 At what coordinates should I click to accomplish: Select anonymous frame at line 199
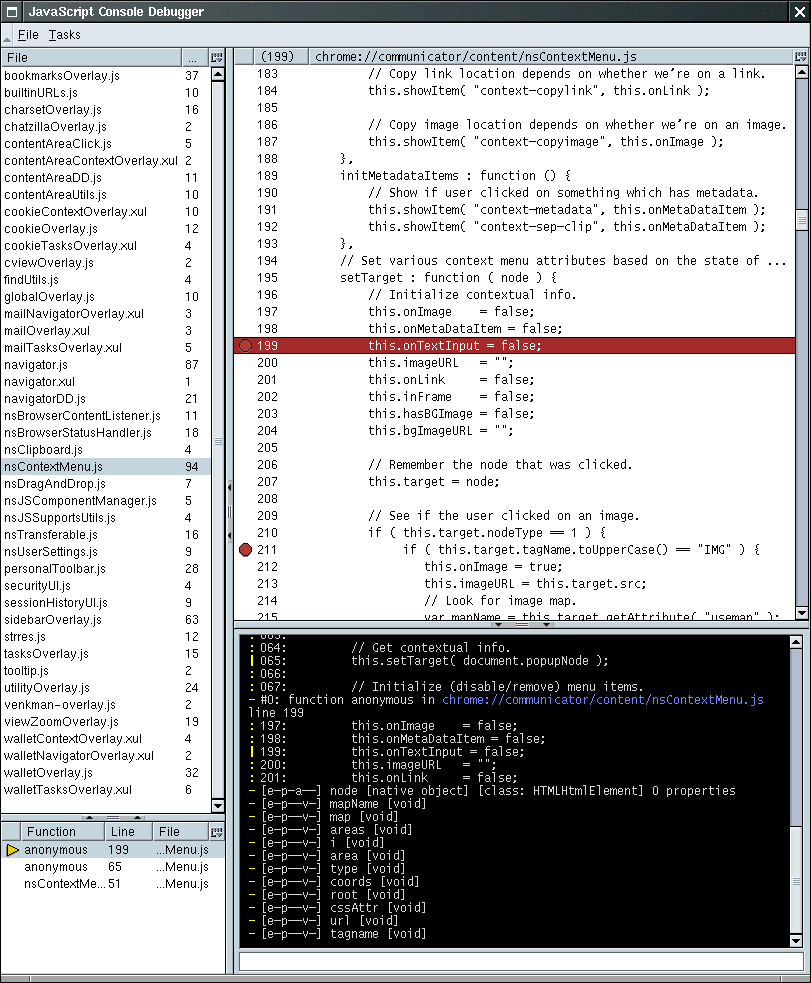113,850
